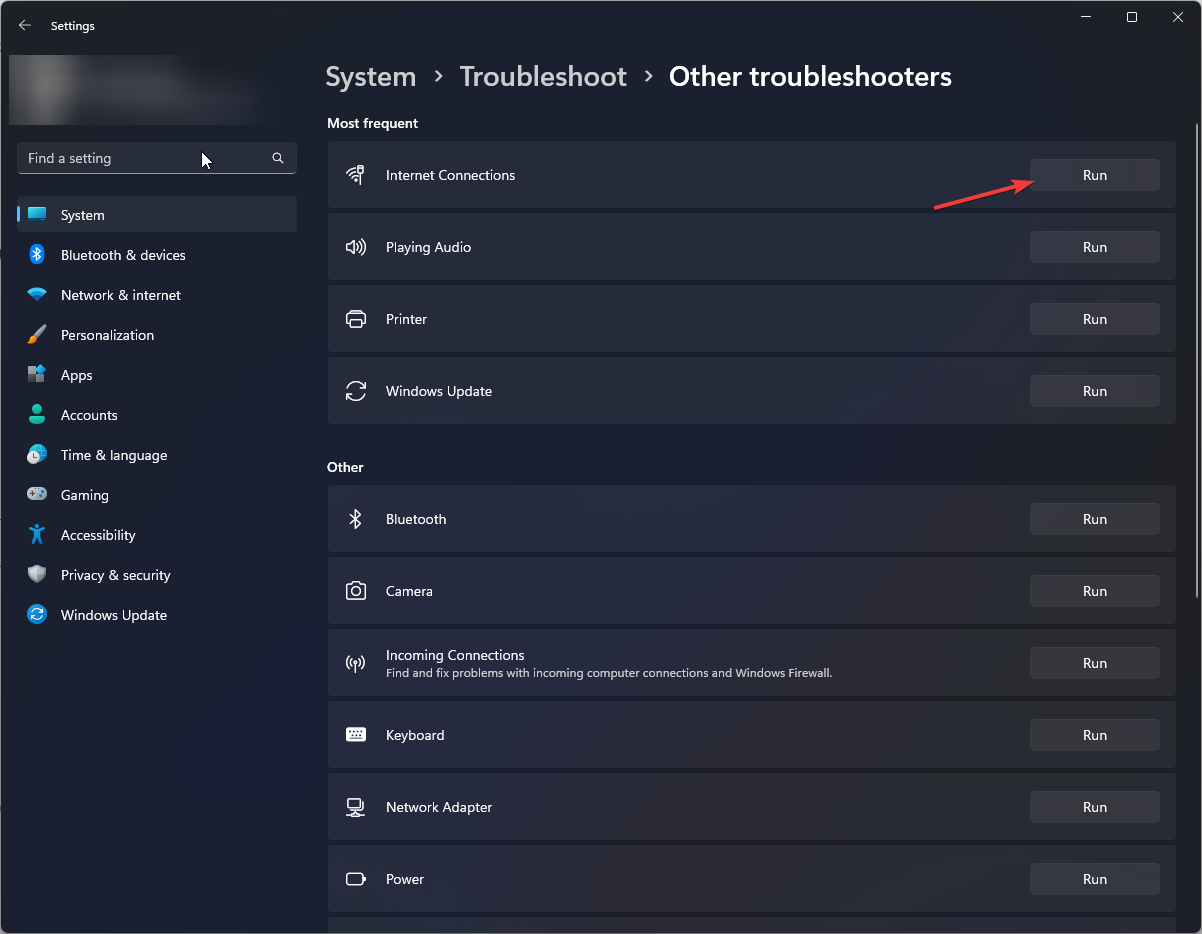Select Gaming in the sidebar
Screen dimensions: 1202x934
tap(157, 495)
